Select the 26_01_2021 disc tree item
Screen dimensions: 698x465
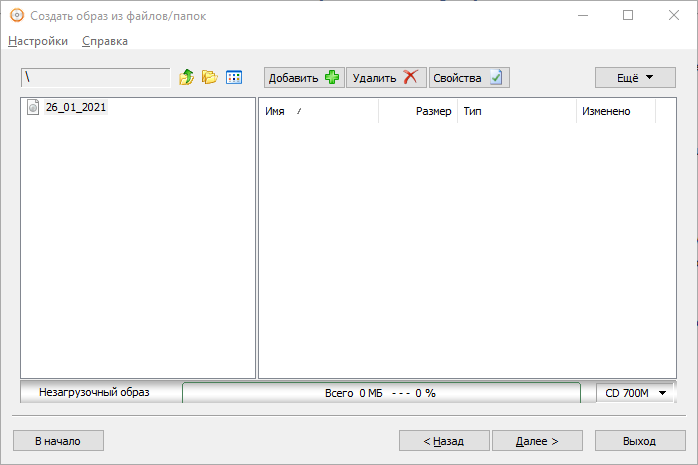[76, 107]
